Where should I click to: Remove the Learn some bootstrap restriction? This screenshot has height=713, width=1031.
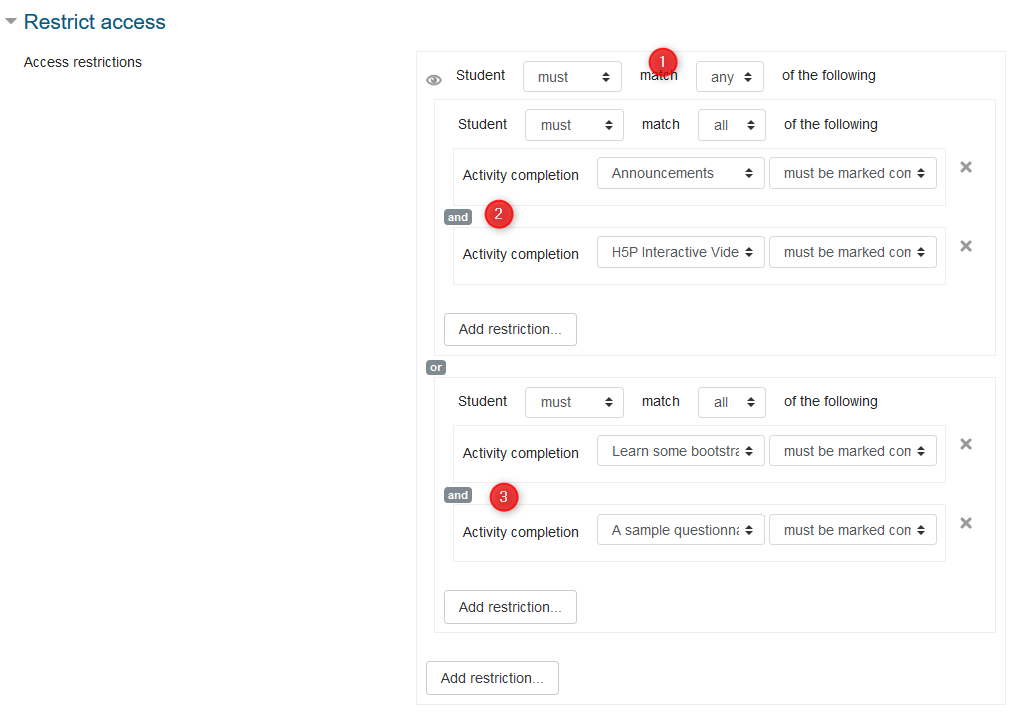966,444
